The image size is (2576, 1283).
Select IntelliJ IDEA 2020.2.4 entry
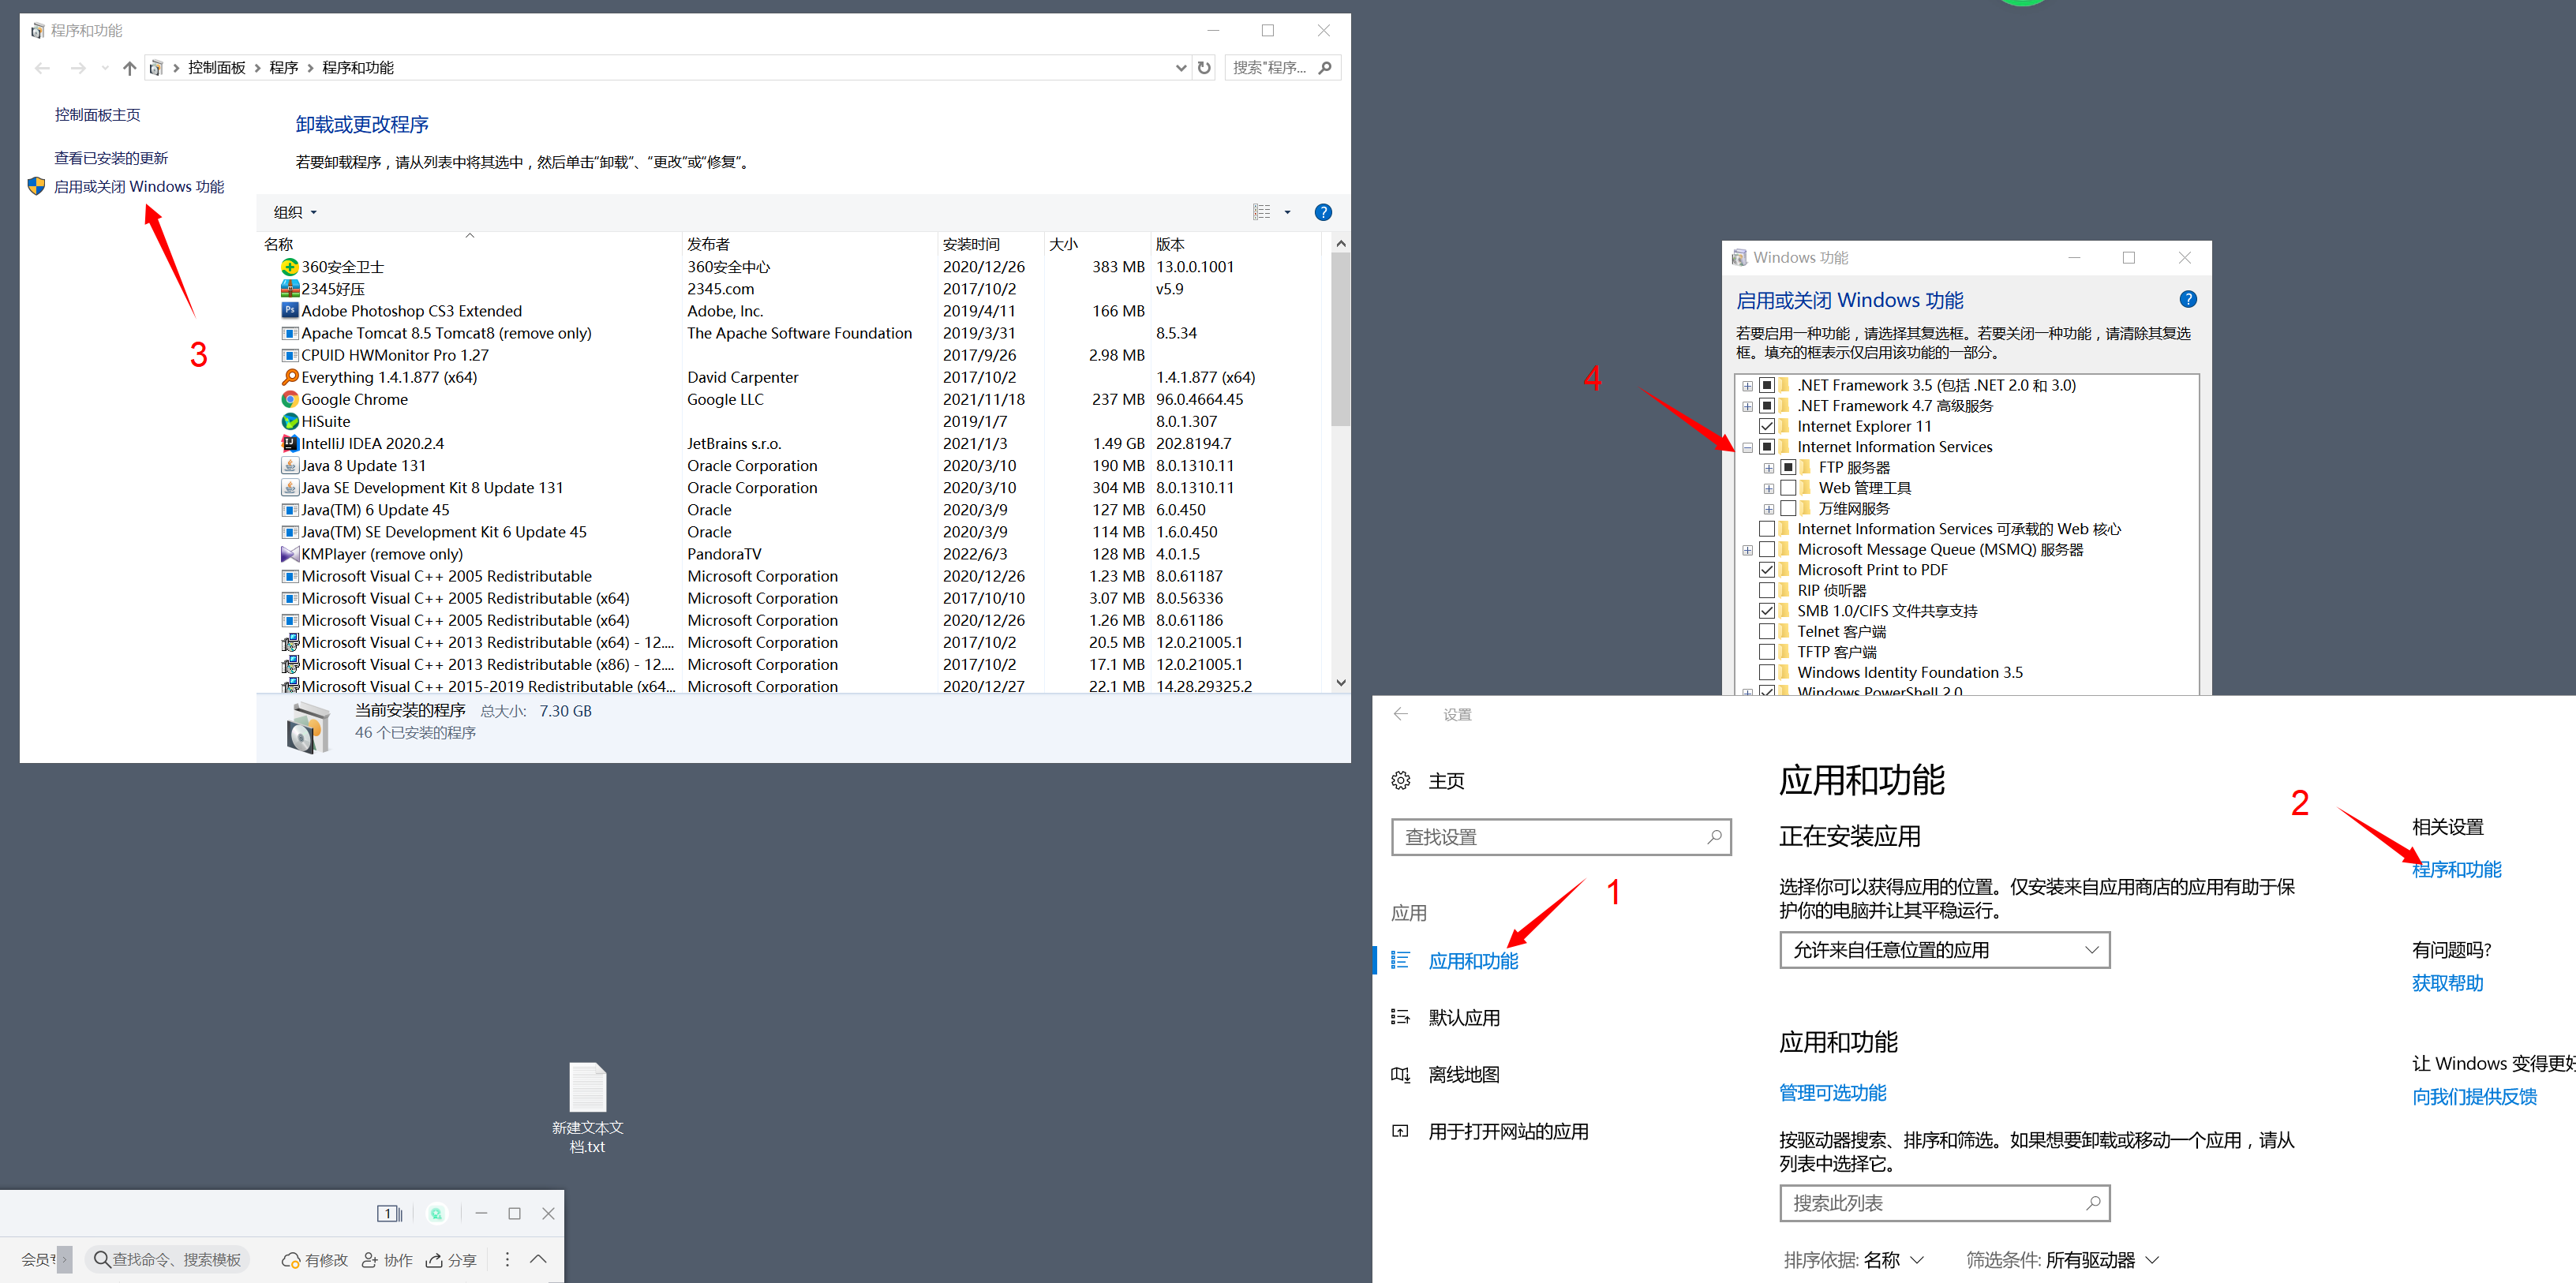click(372, 443)
